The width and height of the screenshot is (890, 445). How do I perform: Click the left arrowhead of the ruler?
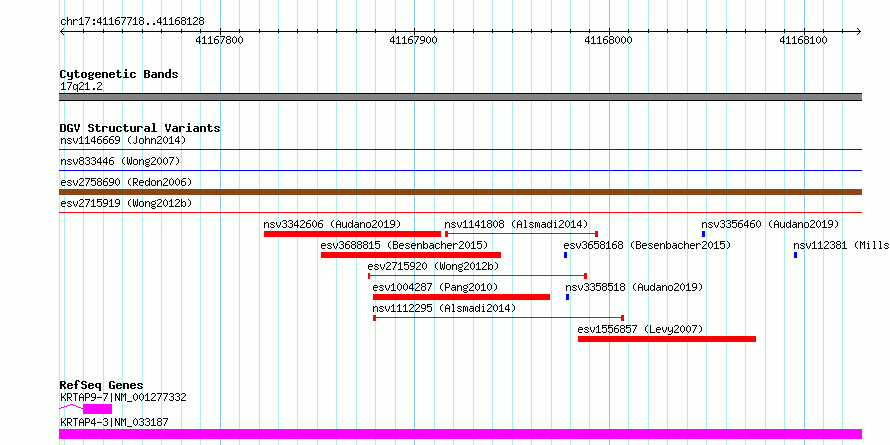point(62,31)
